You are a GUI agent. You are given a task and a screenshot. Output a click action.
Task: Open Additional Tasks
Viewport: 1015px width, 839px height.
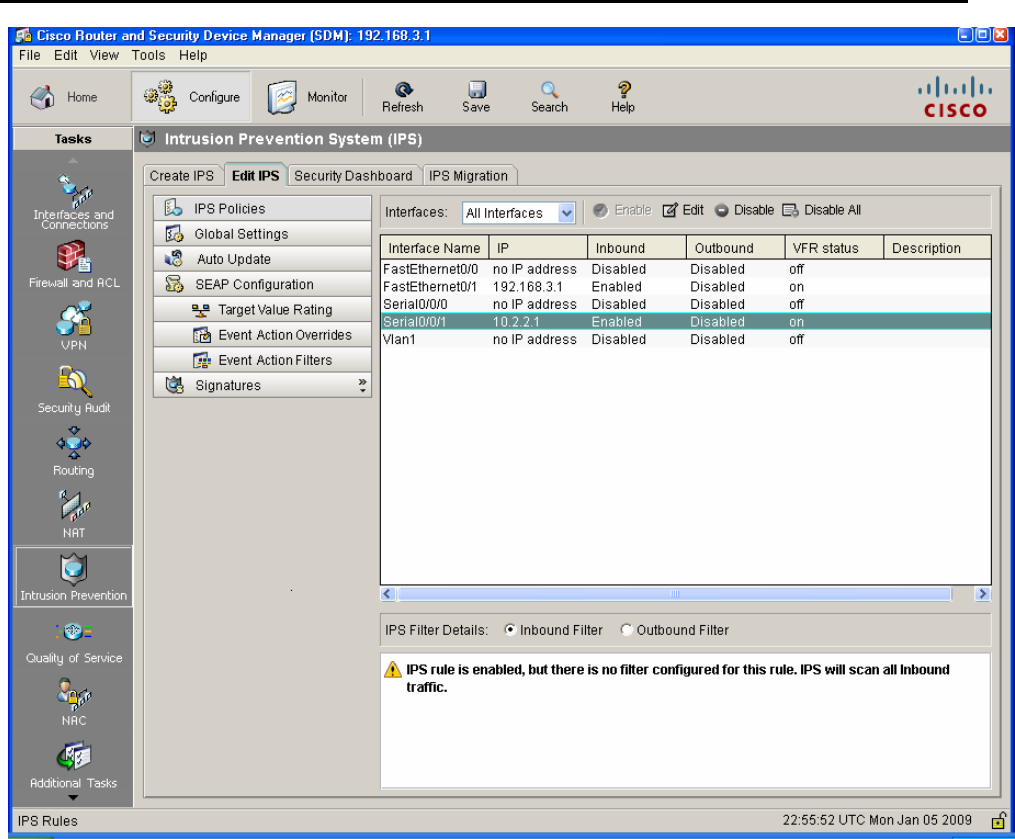[74, 766]
